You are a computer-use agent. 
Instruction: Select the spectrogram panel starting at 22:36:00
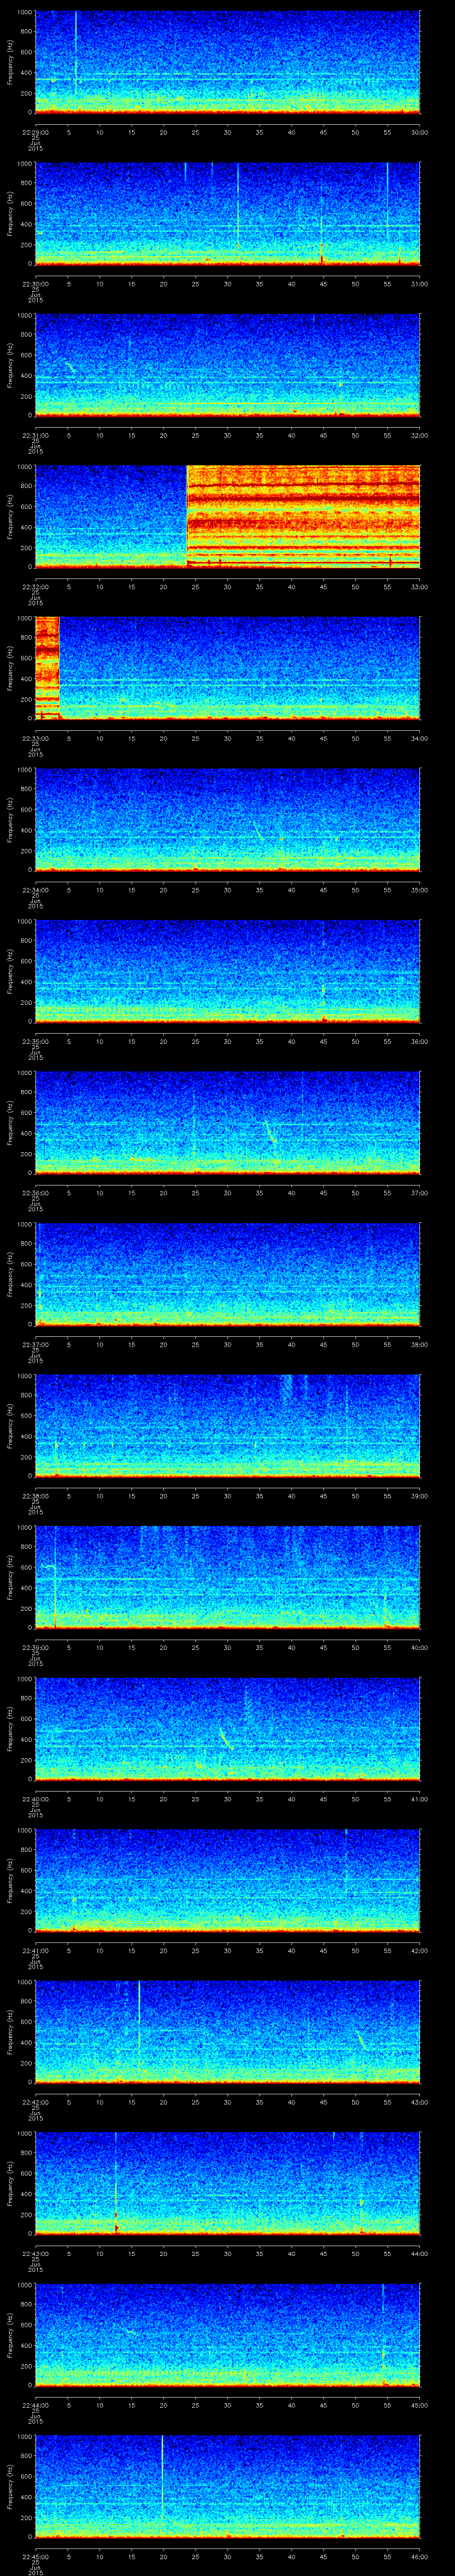point(227,1122)
